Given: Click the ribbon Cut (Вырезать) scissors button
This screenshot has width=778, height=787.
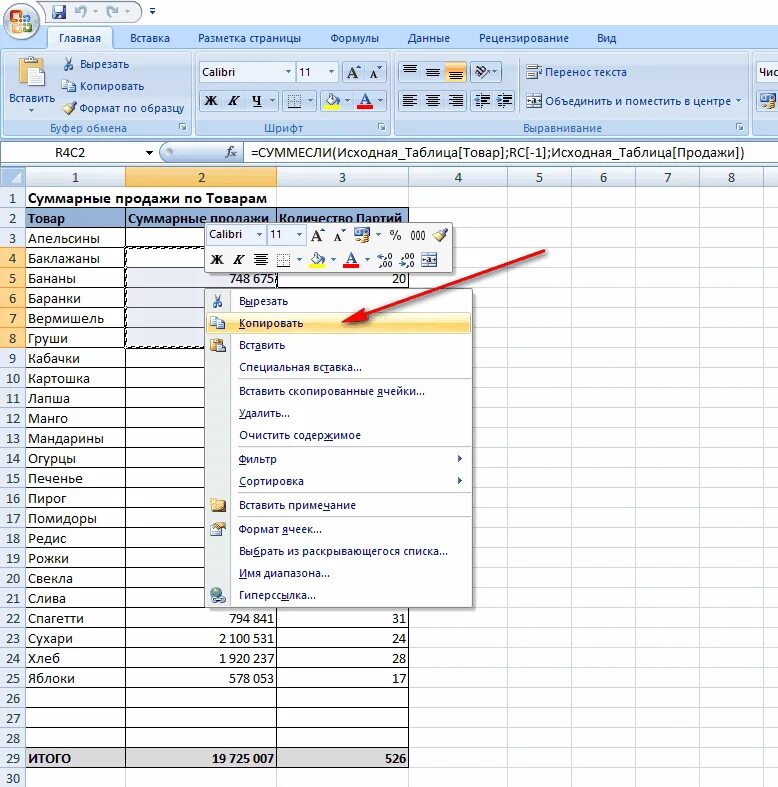Looking at the screenshot, I should pos(96,64).
